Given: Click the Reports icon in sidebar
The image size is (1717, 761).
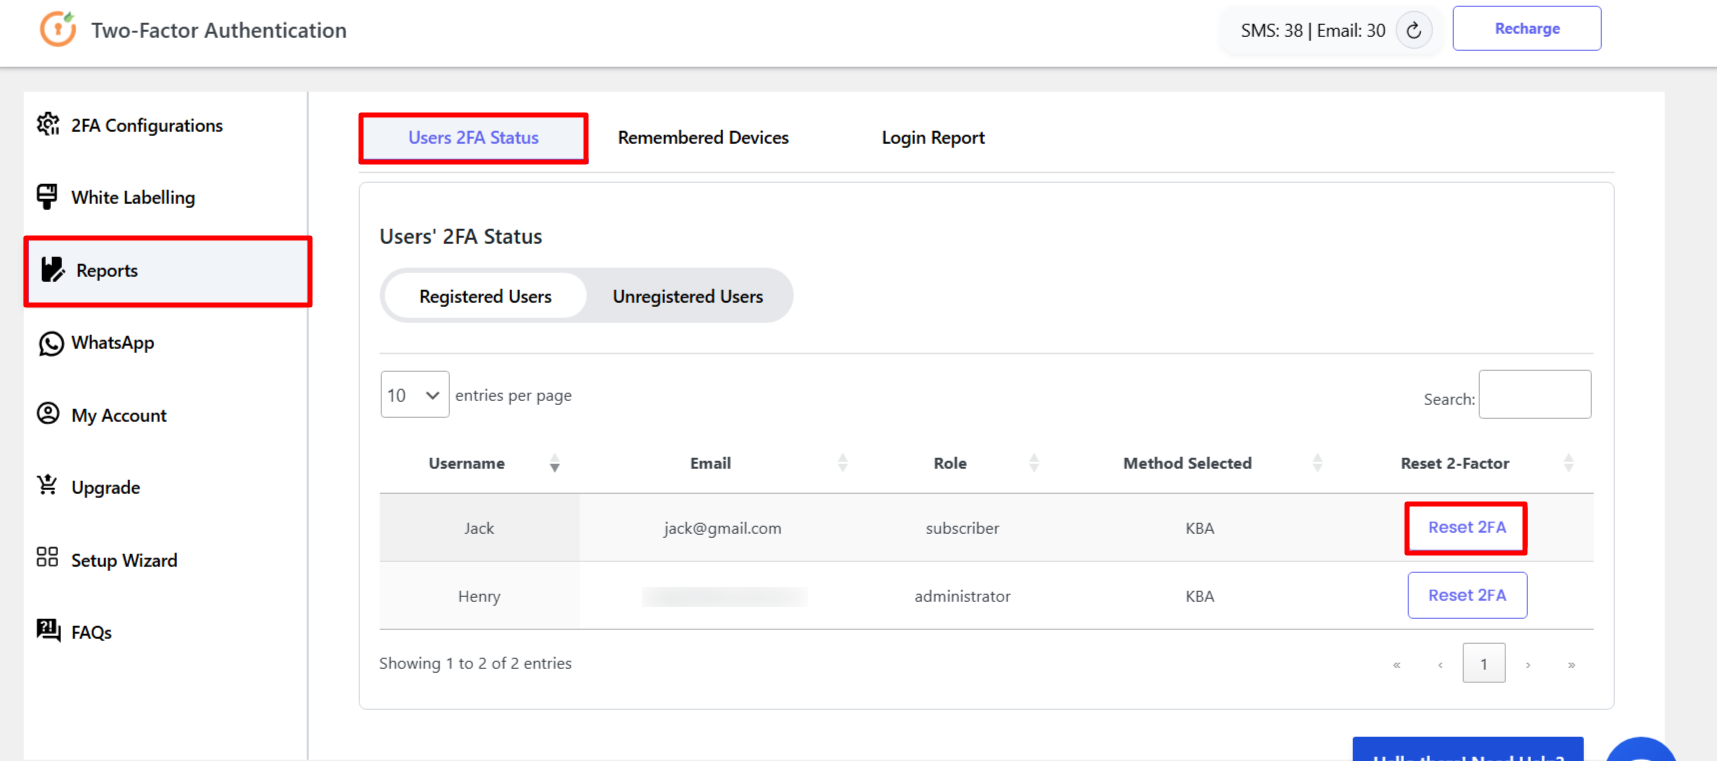Looking at the screenshot, I should pos(53,270).
